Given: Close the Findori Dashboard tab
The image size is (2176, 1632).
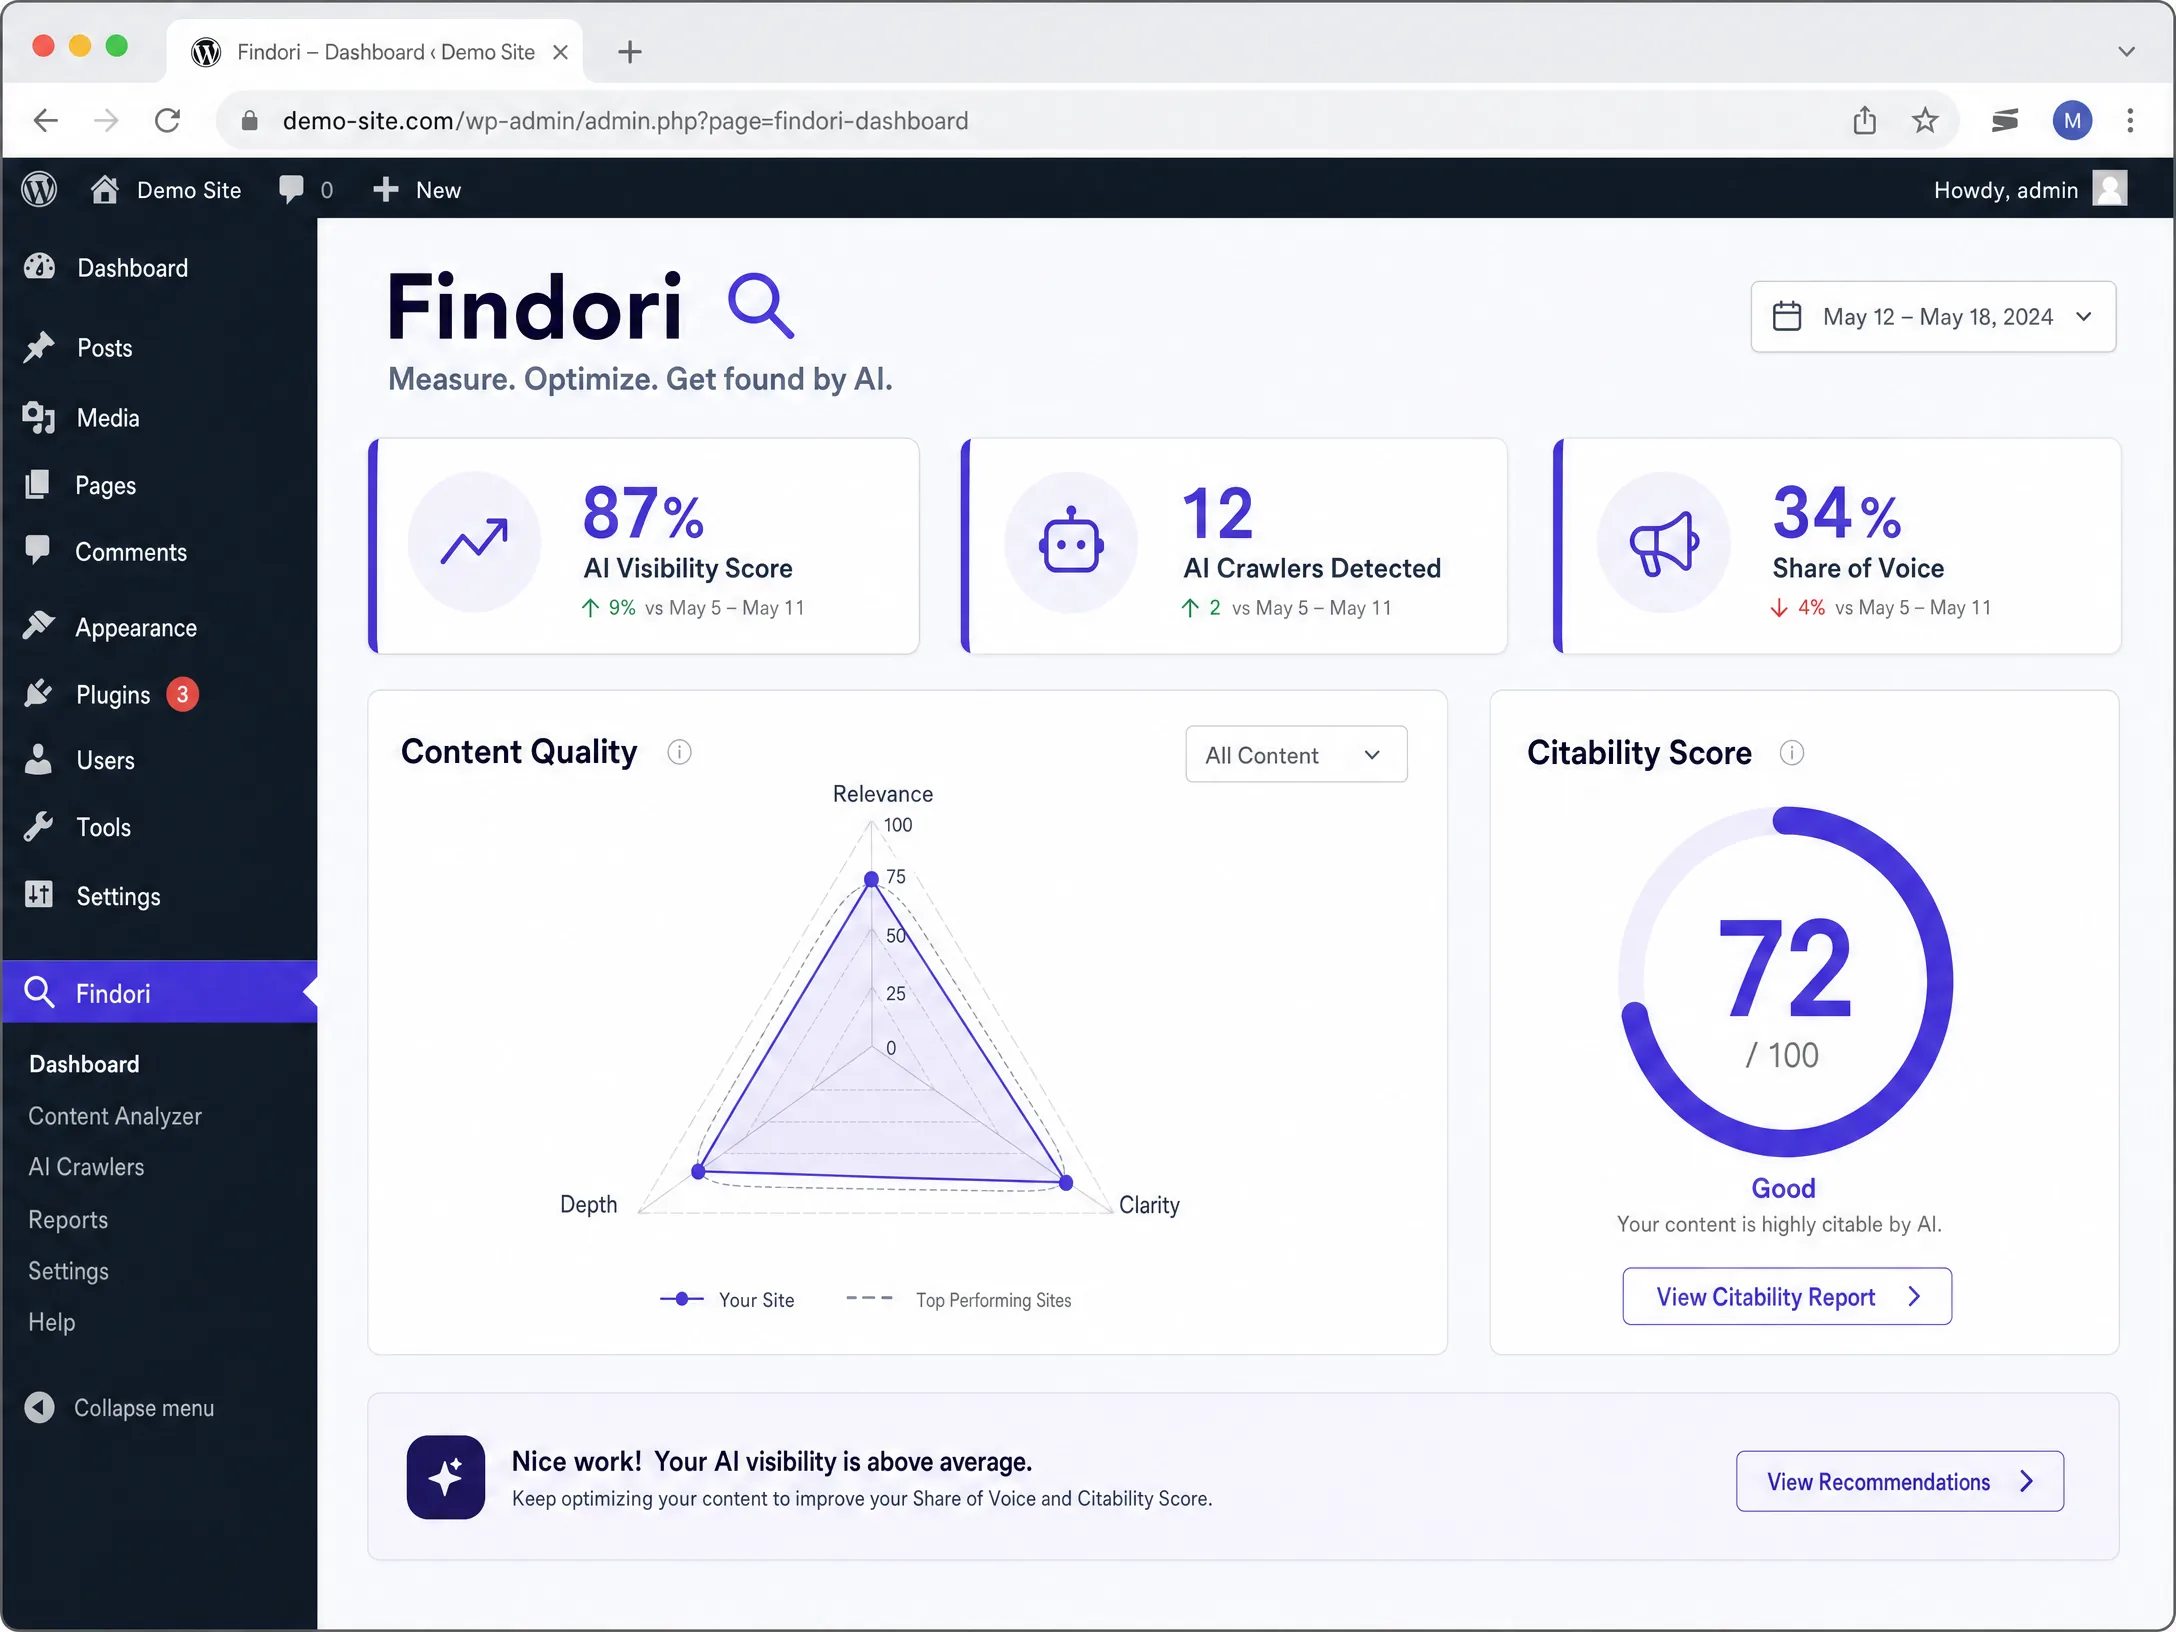Looking at the screenshot, I should [561, 52].
